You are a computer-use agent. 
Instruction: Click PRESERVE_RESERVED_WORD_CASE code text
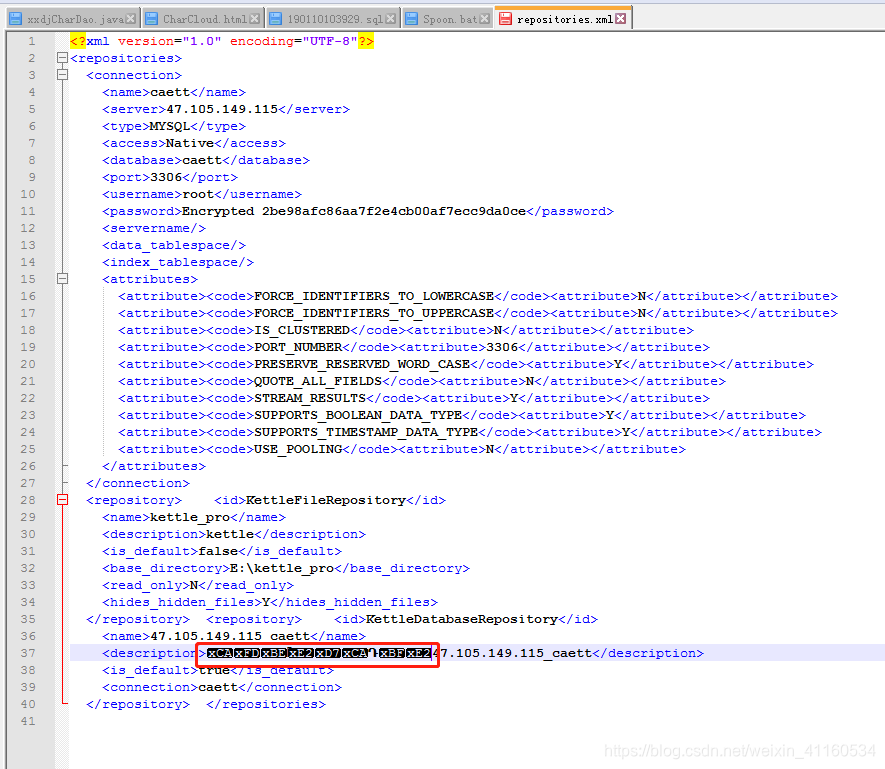click(x=362, y=364)
